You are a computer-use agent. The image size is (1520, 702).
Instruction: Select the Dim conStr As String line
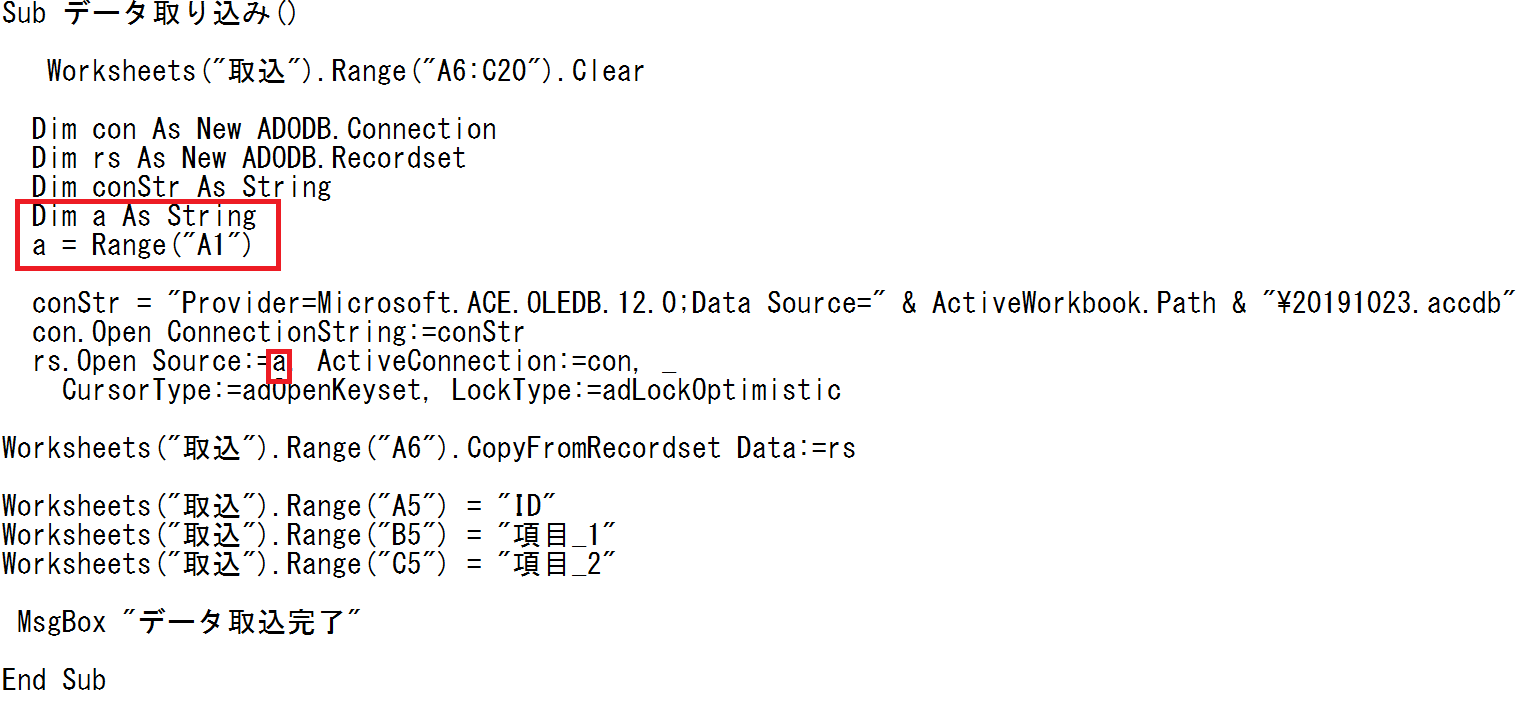(x=181, y=187)
